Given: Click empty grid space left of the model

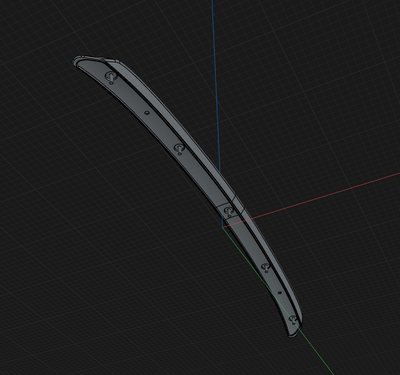Looking at the screenshot, I should tap(67, 200).
